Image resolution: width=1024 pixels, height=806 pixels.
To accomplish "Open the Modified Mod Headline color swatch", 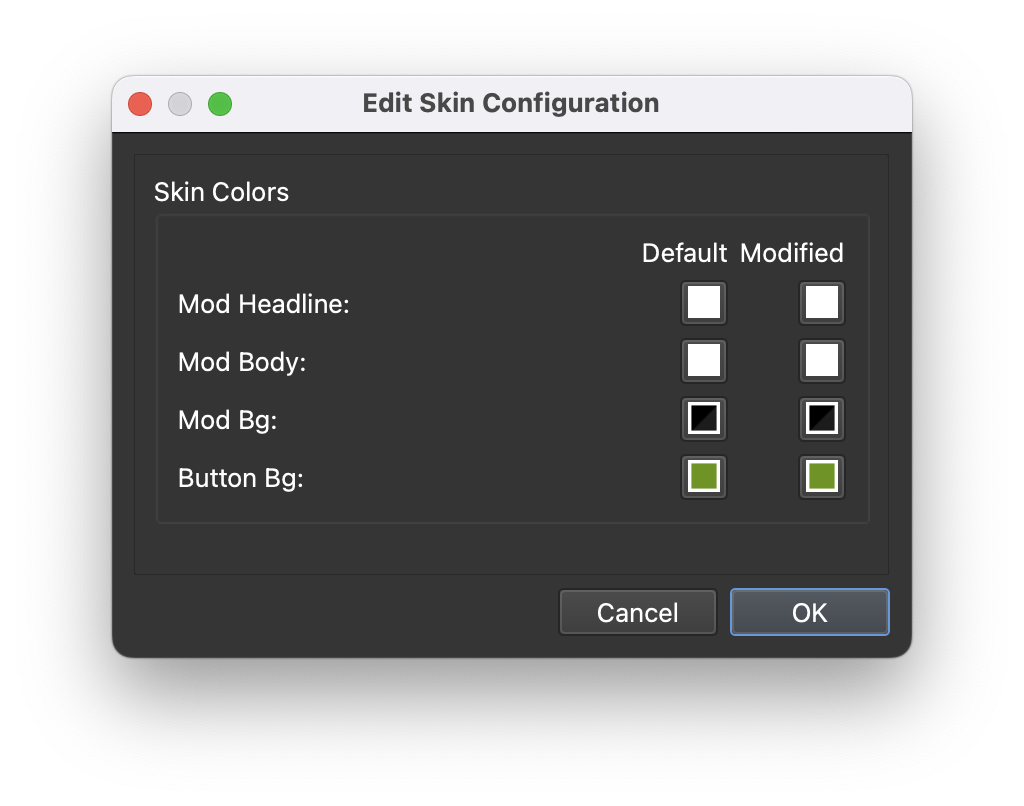I will pyautogui.click(x=822, y=303).
